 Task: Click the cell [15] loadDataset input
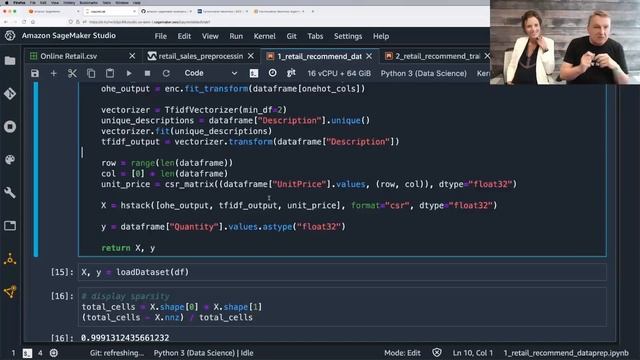342,272
